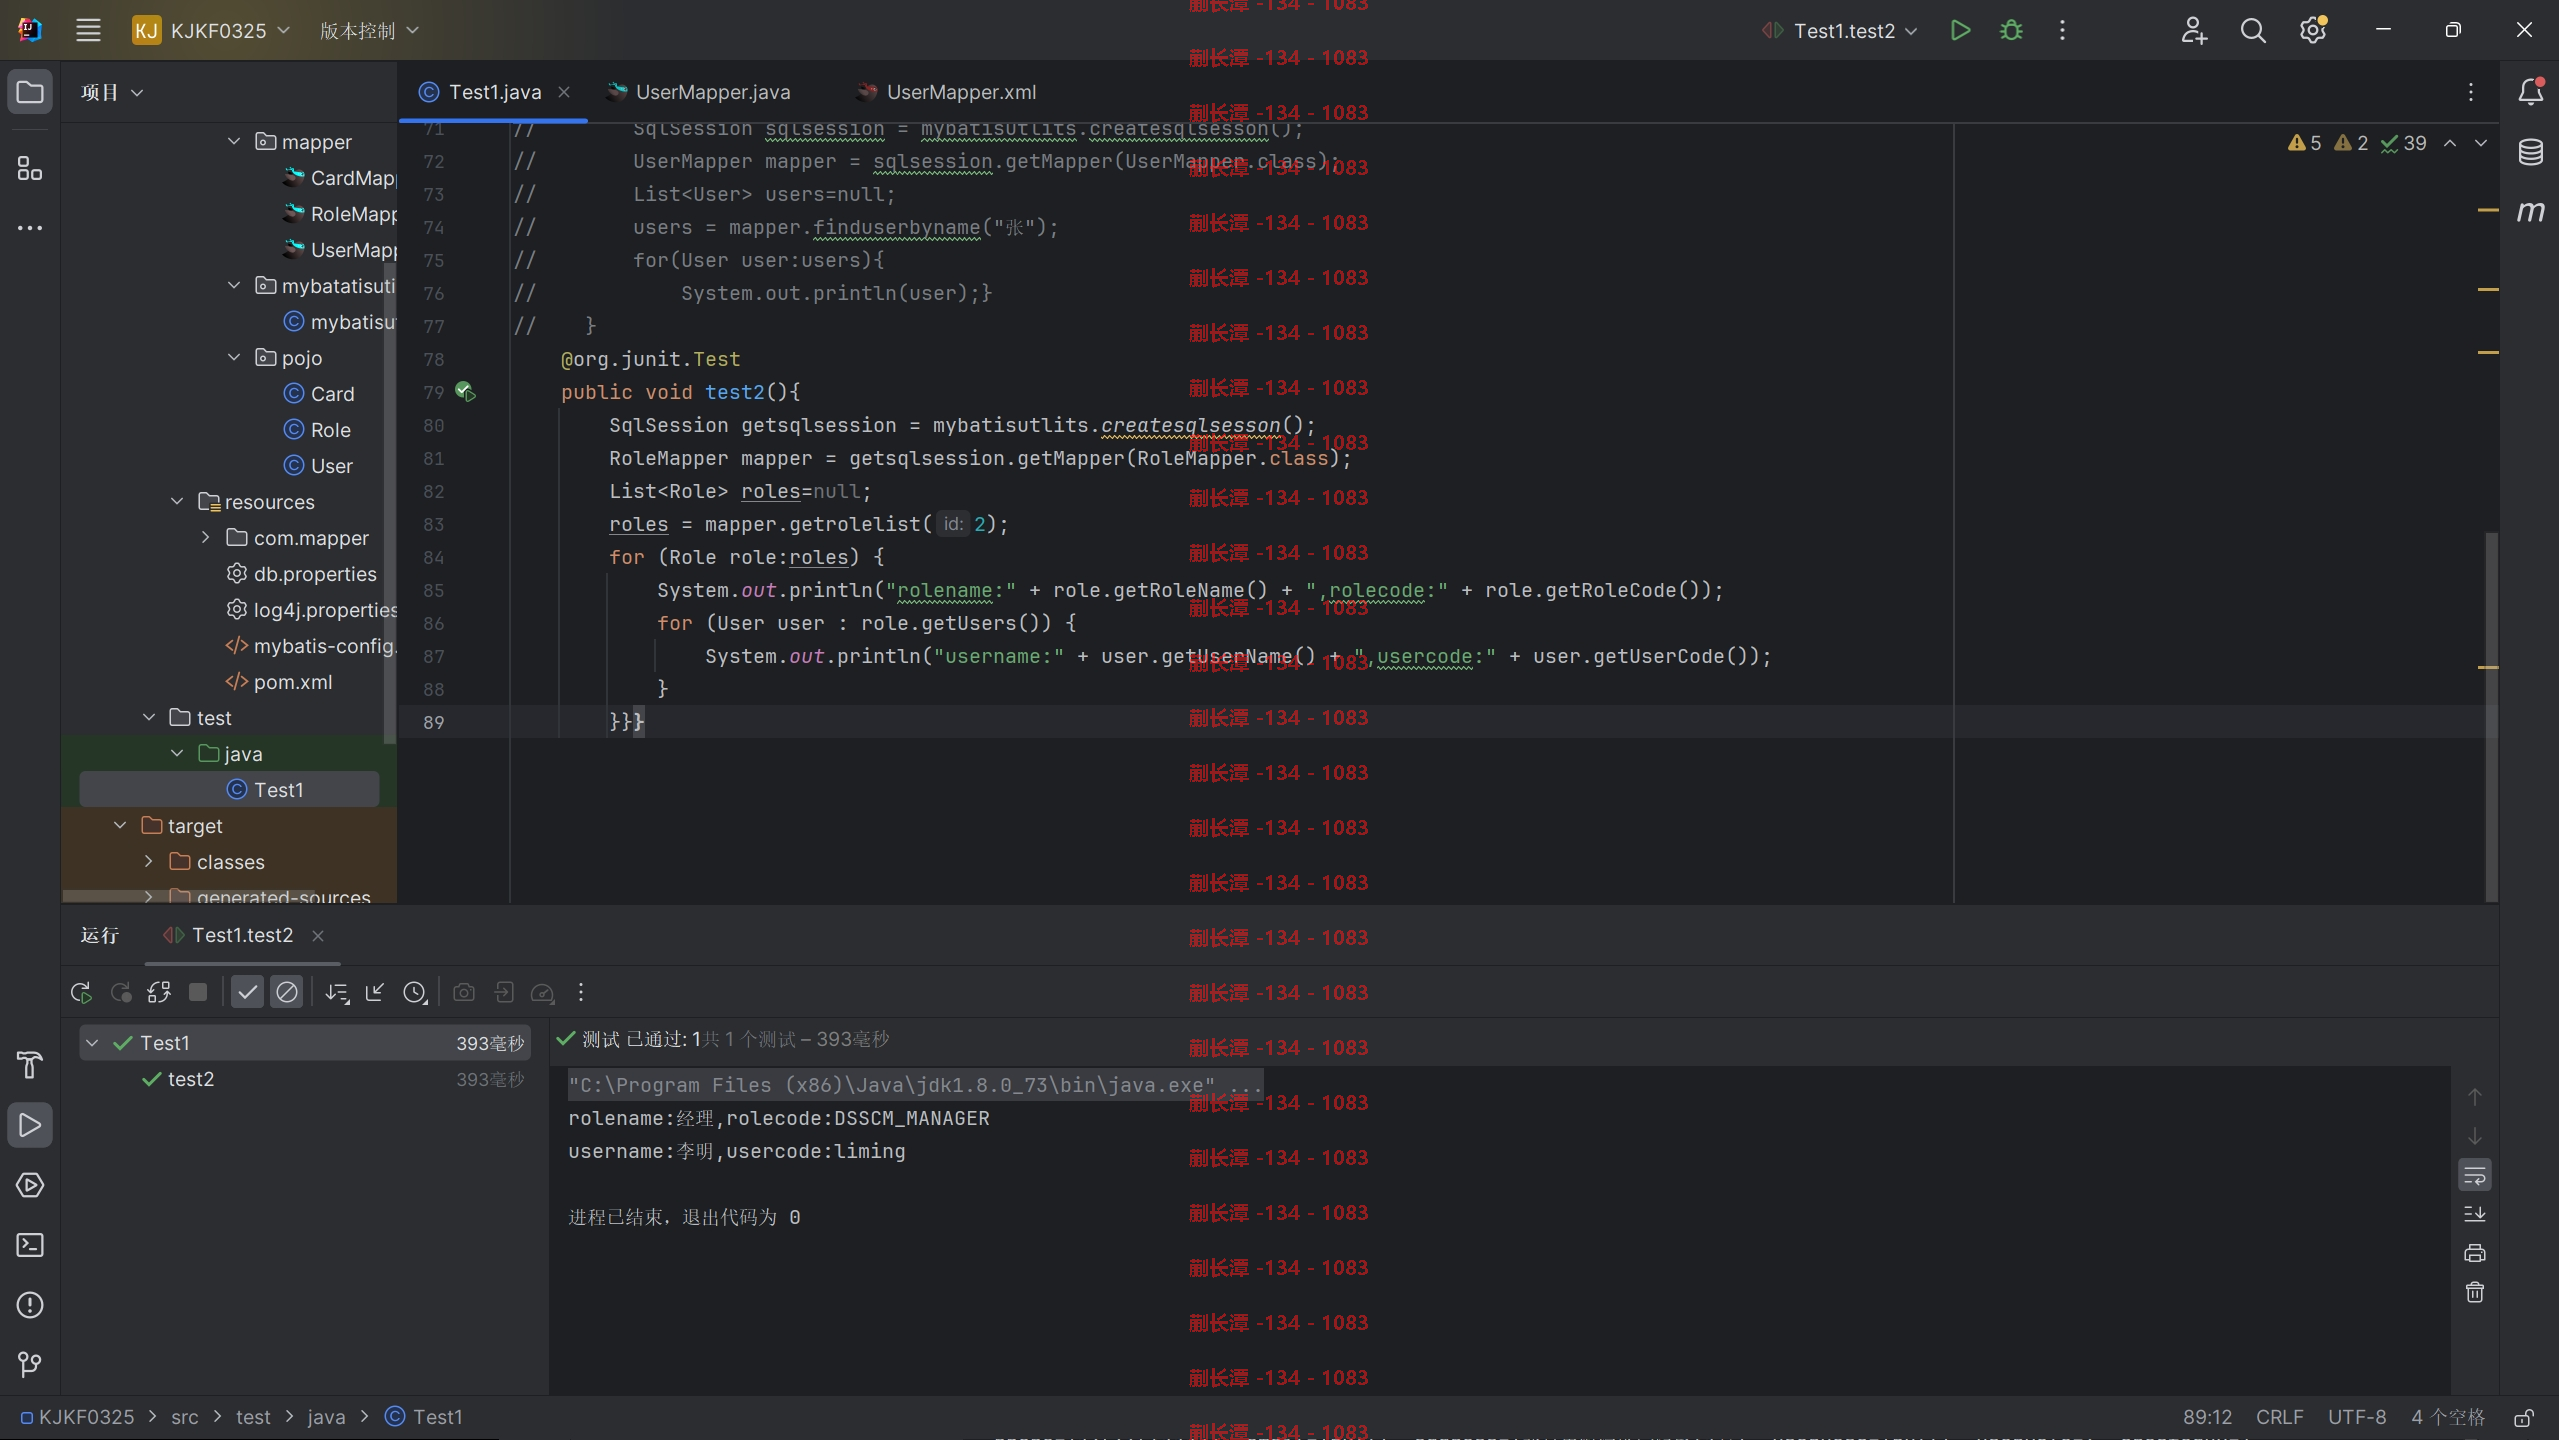The image size is (2559, 1440).
Task: Open the Database tool window
Action: pos(2531,152)
